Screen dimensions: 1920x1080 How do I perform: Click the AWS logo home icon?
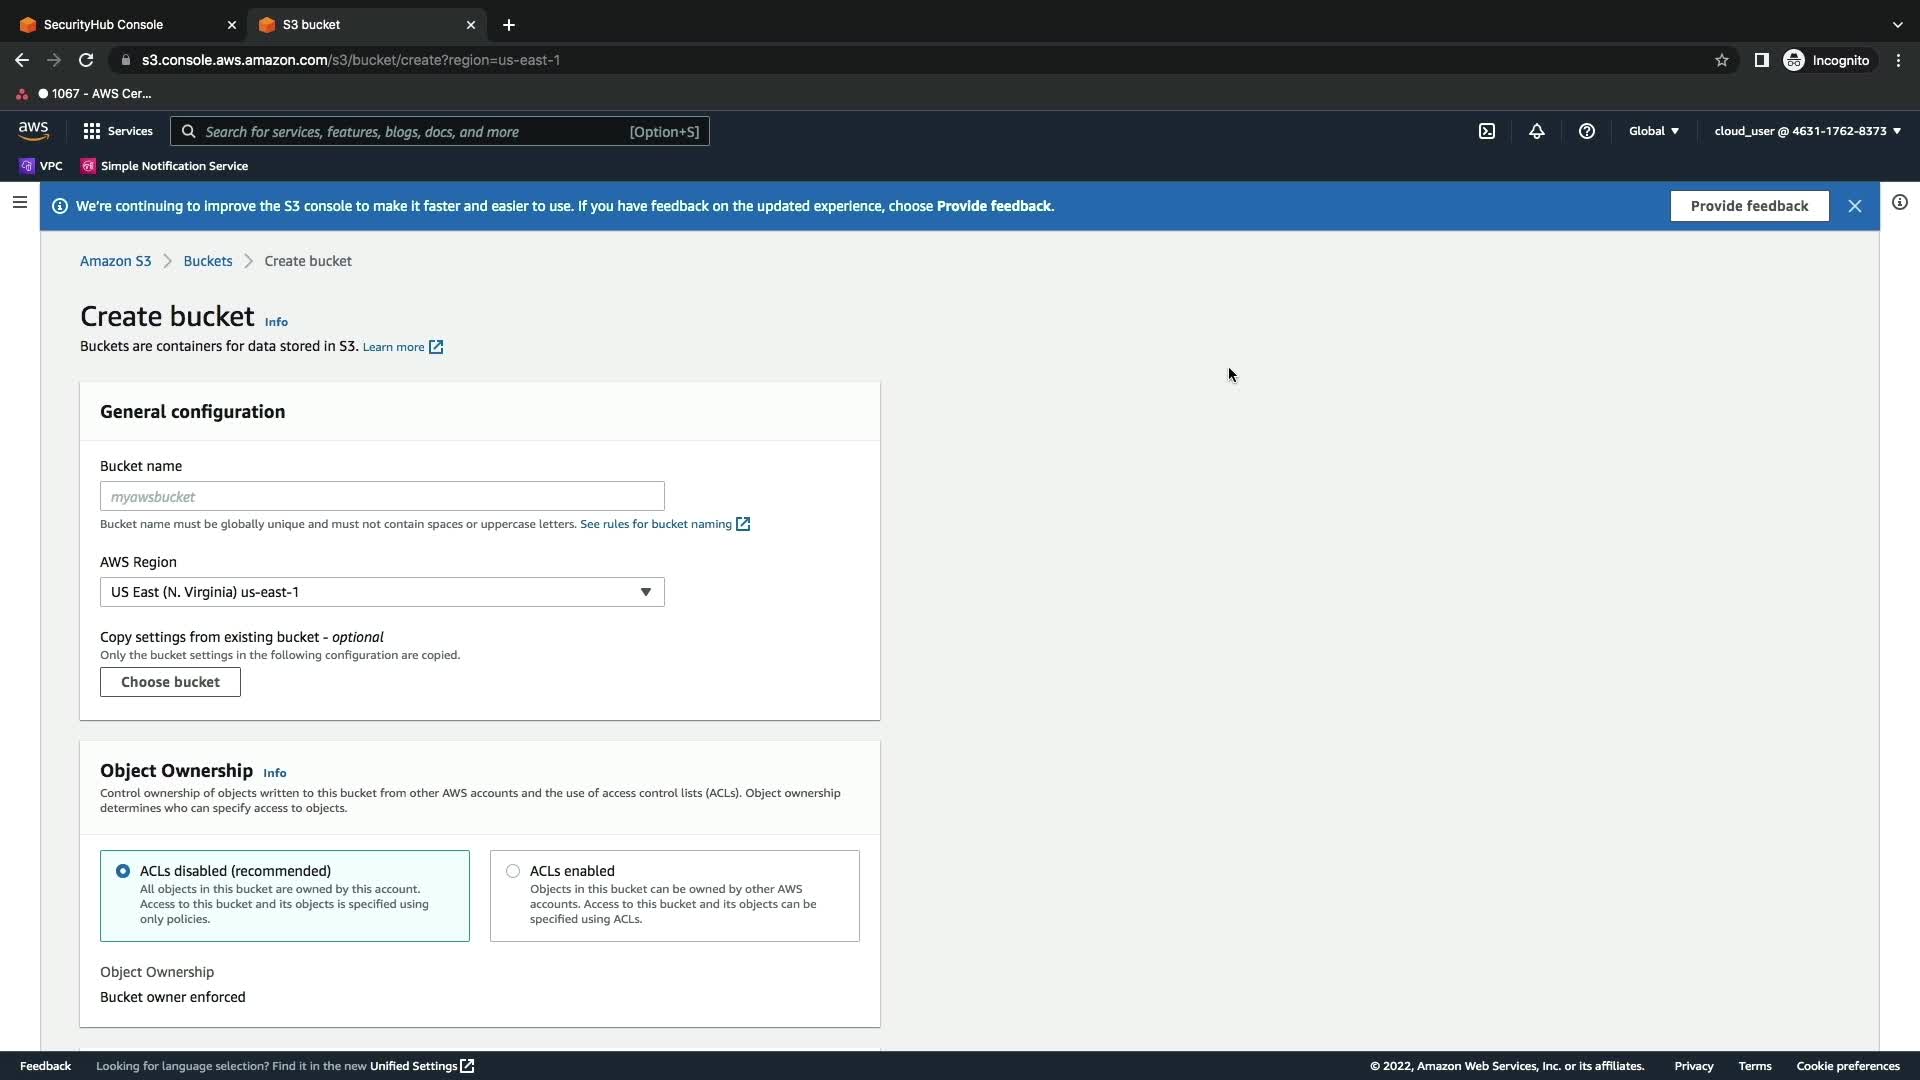[x=33, y=131]
